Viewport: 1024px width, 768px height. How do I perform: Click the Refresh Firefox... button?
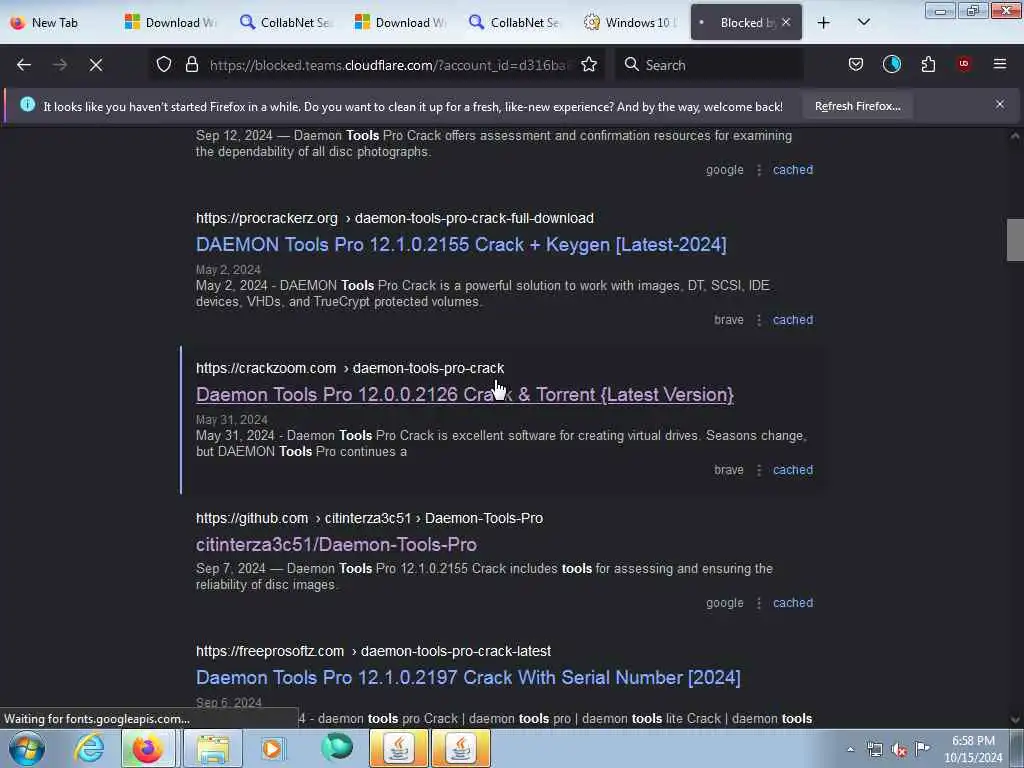pyautogui.click(x=857, y=106)
